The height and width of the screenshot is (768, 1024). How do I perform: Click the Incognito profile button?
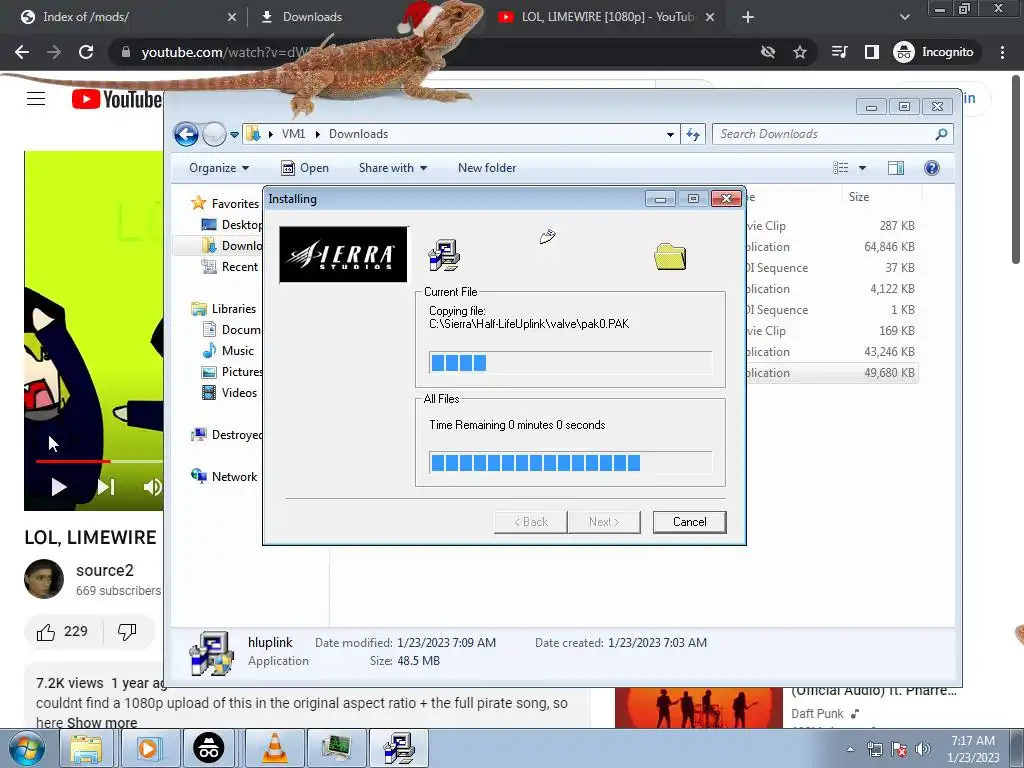(934, 52)
